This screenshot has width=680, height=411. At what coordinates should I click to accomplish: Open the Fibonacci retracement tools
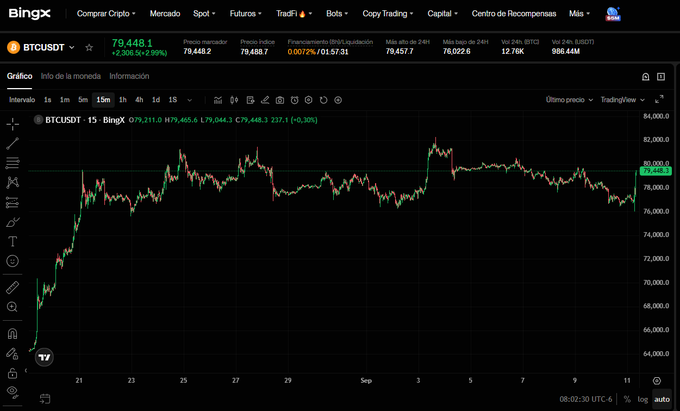tap(13, 163)
